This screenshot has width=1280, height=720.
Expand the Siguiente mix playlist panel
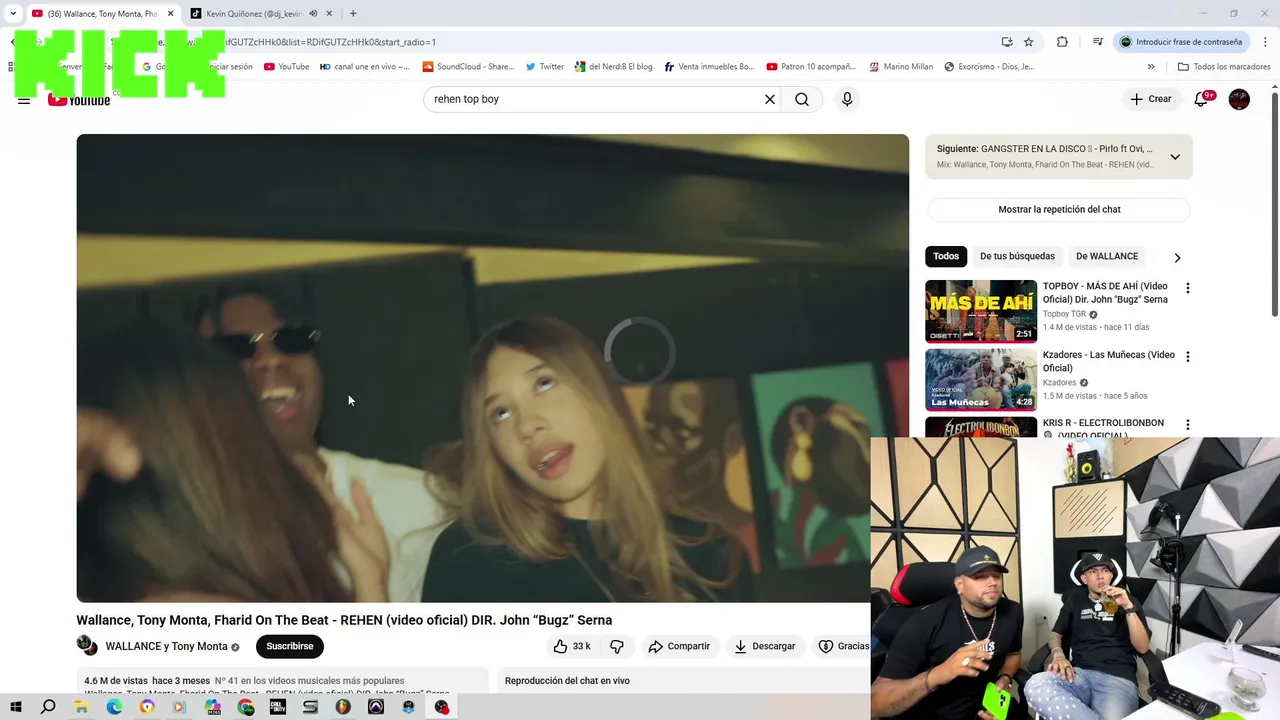pyautogui.click(x=1175, y=157)
